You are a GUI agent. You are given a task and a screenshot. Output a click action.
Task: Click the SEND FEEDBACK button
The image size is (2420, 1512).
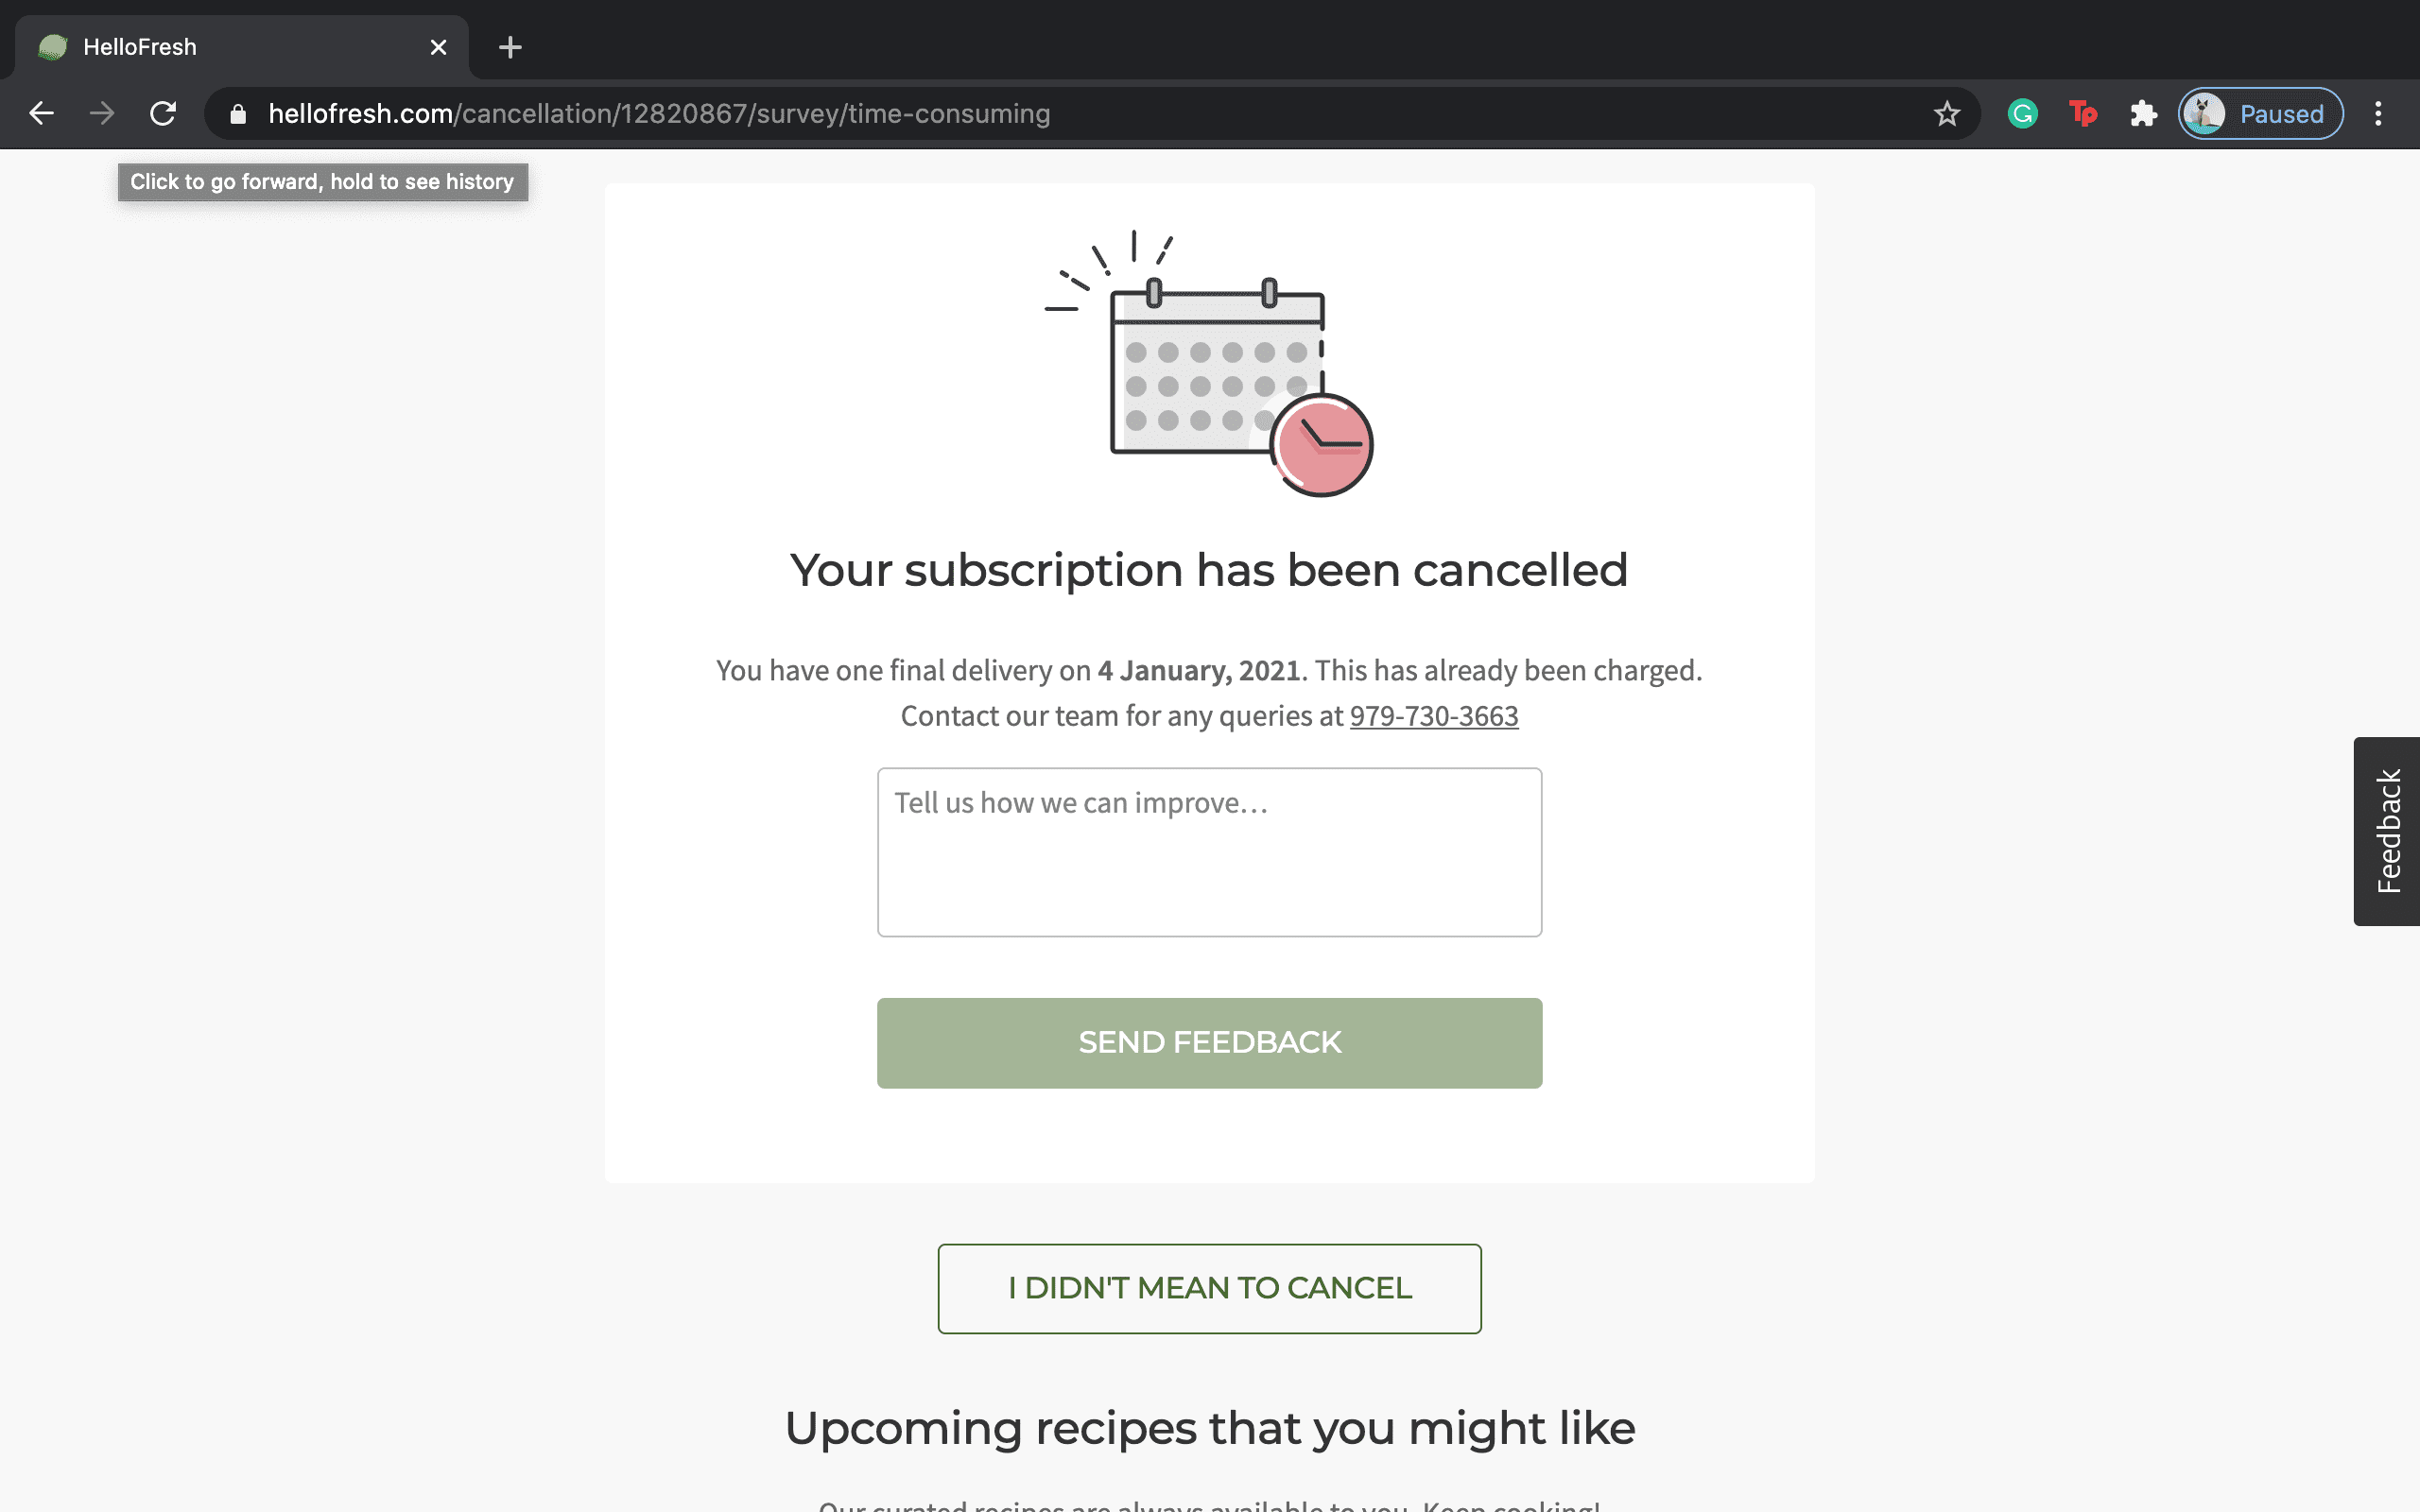pos(1209,1042)
